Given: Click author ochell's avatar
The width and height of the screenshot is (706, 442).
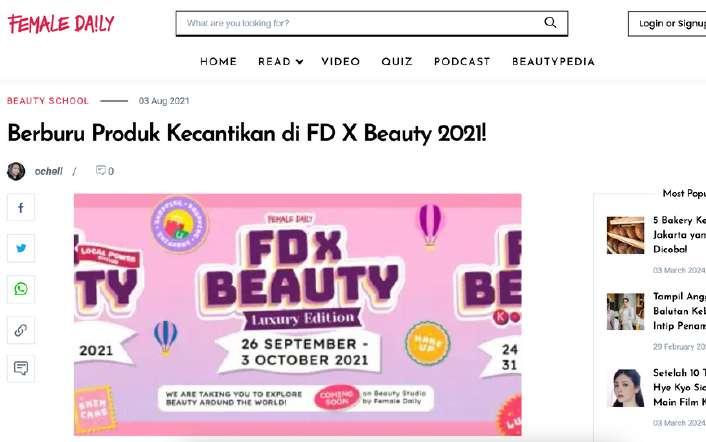Looking at the screenshot, I should tap(16, 171).
